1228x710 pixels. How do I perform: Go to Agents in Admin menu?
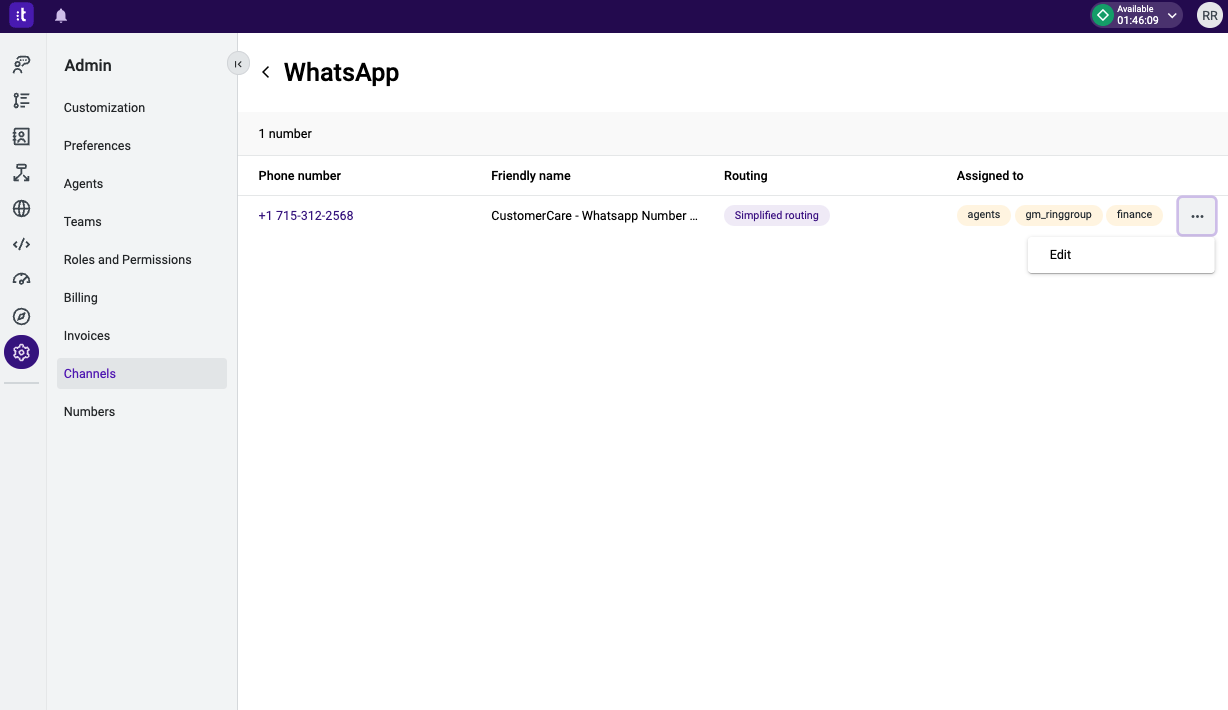(83, 184)
